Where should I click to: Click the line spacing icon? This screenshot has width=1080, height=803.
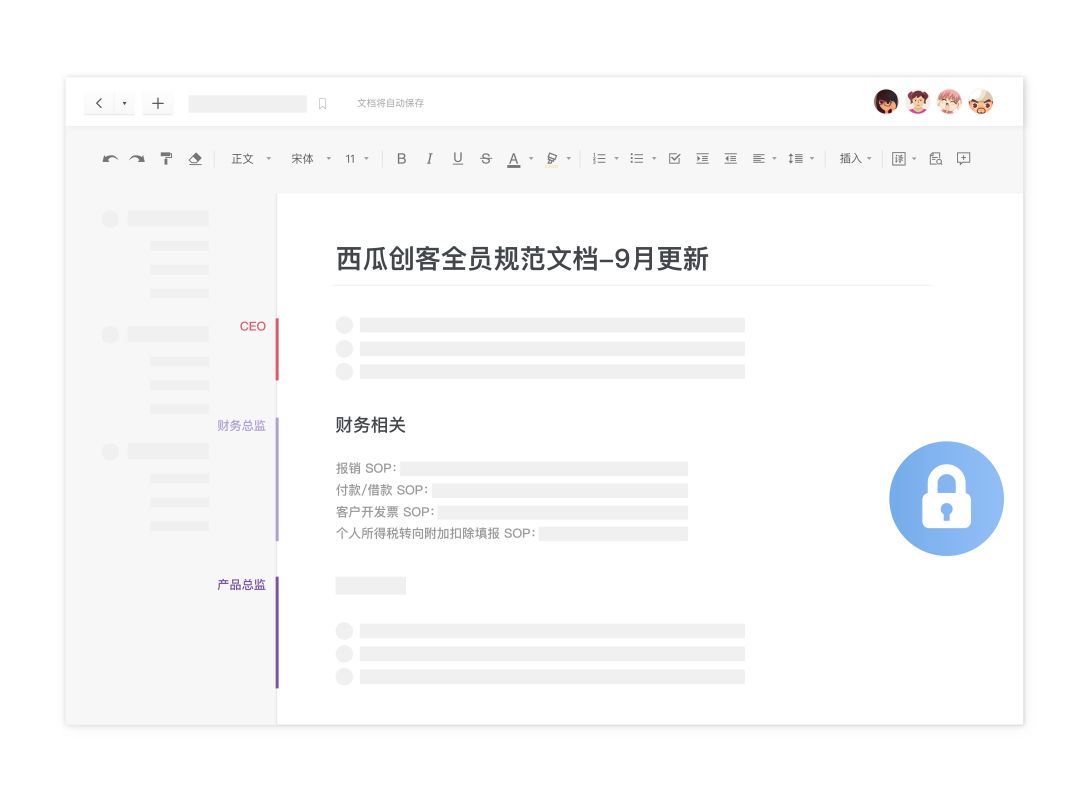pos(796,159)
